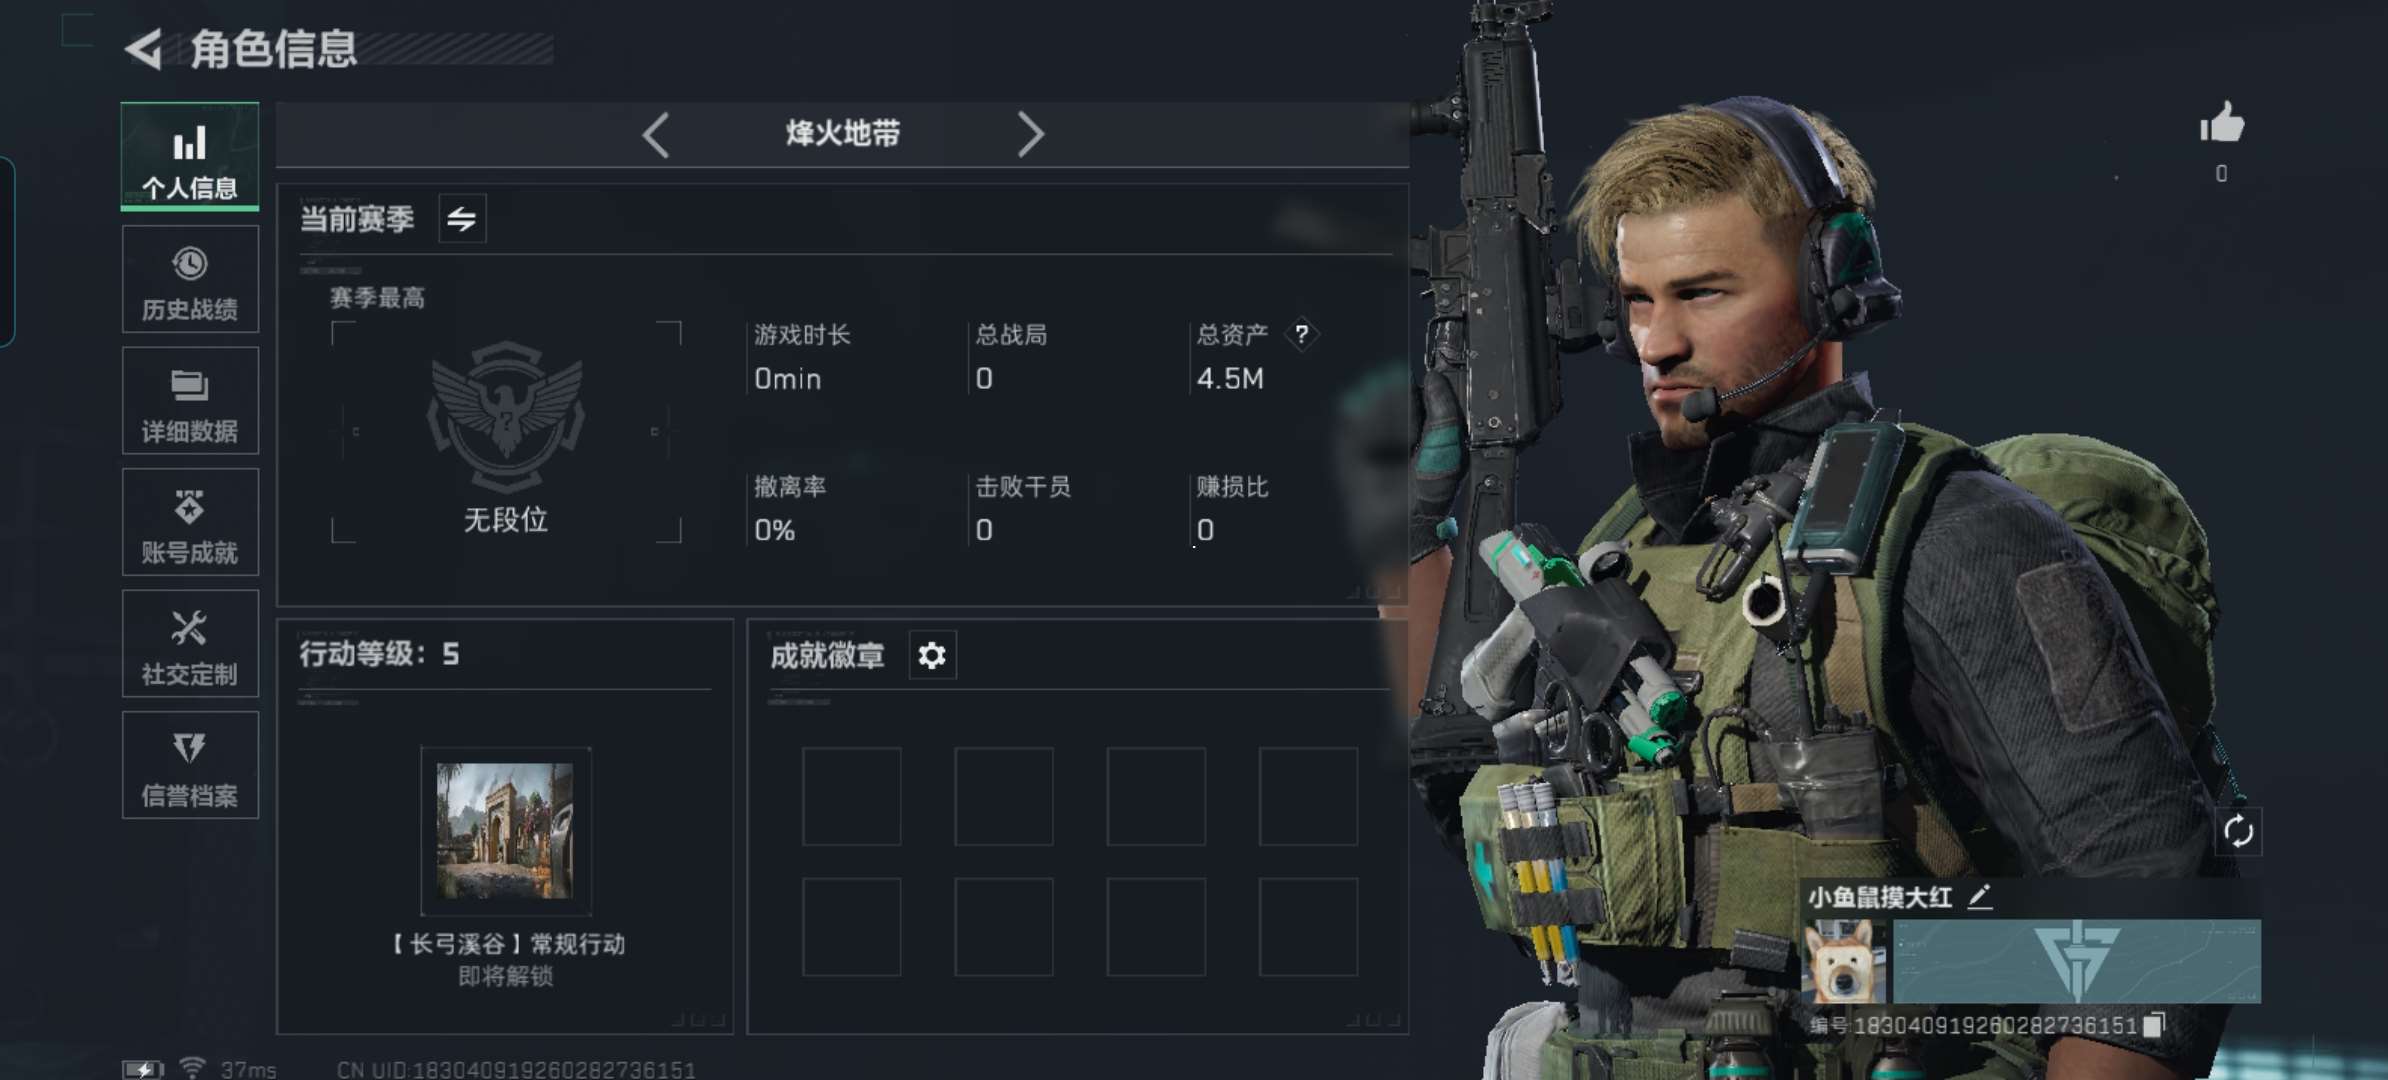The image size is (2388, 1080).
Task: Toggle the 当前赛季 season swap button
Action: tap(462, 219)
